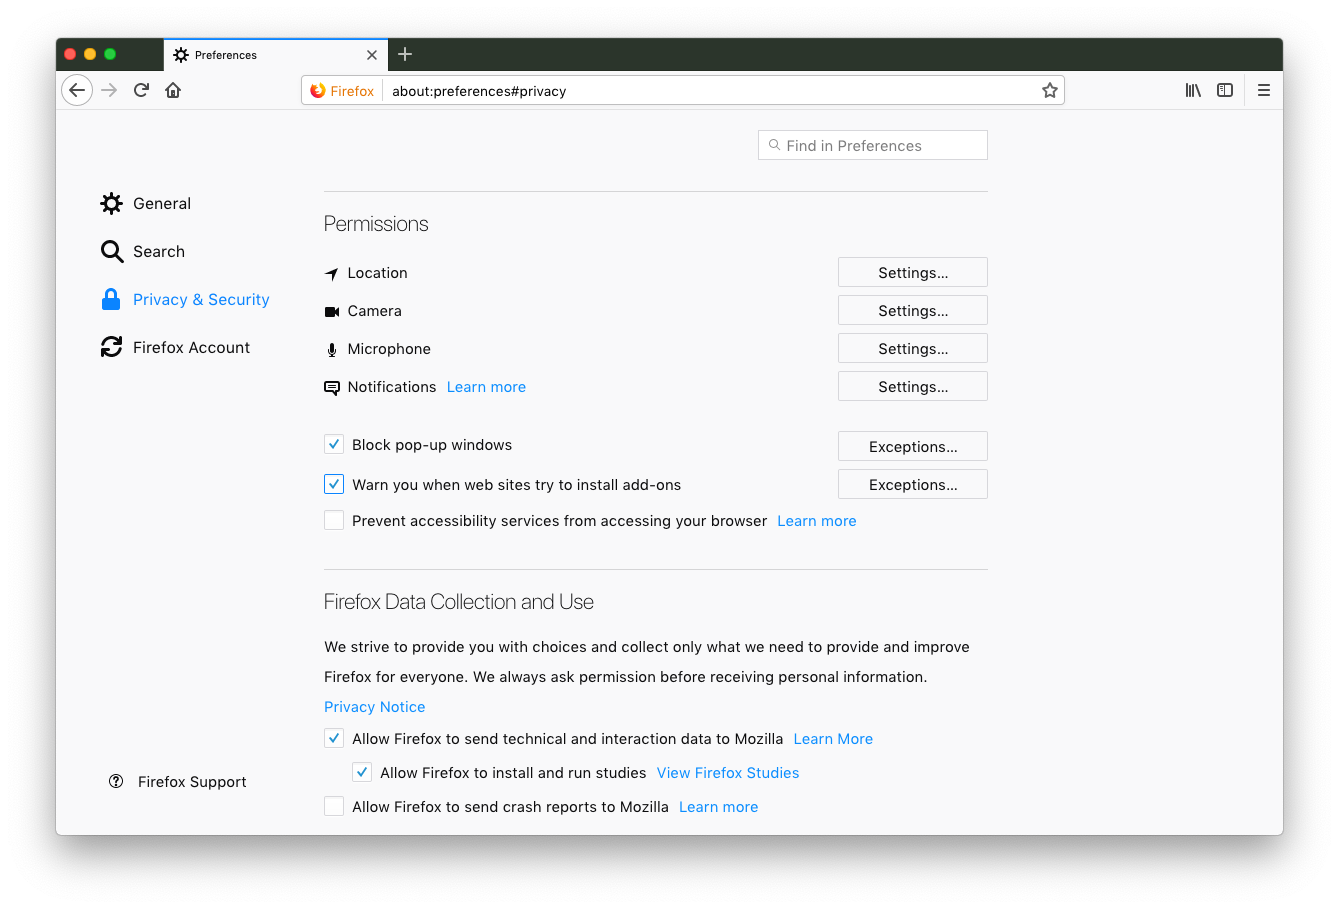1339x909 pixels.
Task: Focus the Find in Preferences field
Action: tap(873, 145)
